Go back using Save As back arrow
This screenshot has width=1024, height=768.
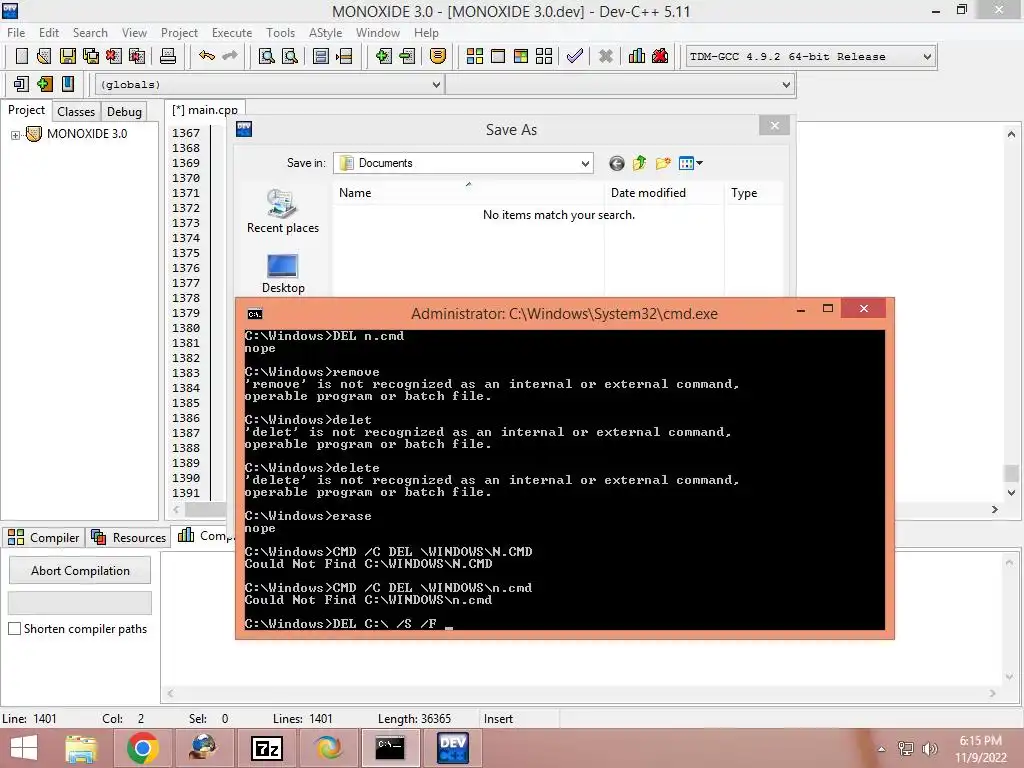[x=616, y=163]
